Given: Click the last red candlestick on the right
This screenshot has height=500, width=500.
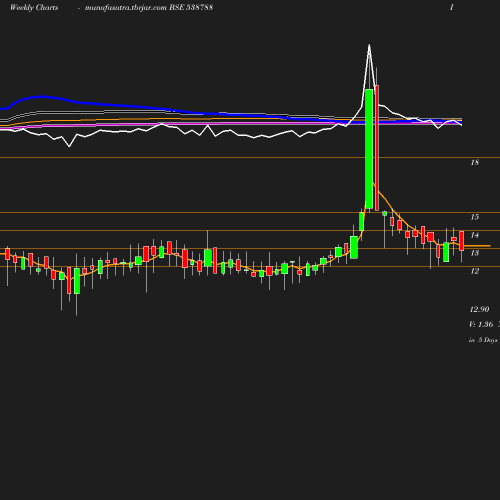Looking at the screenshot, I should pos(462,241).
